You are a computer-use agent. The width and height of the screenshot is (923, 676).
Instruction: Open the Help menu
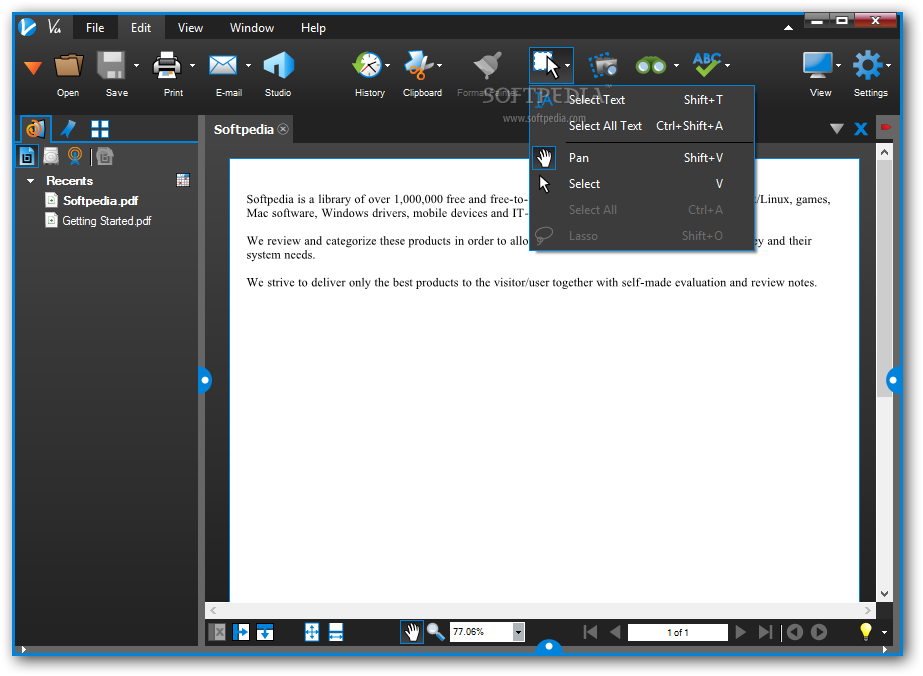pyautogui.click(x=313, y=28)
